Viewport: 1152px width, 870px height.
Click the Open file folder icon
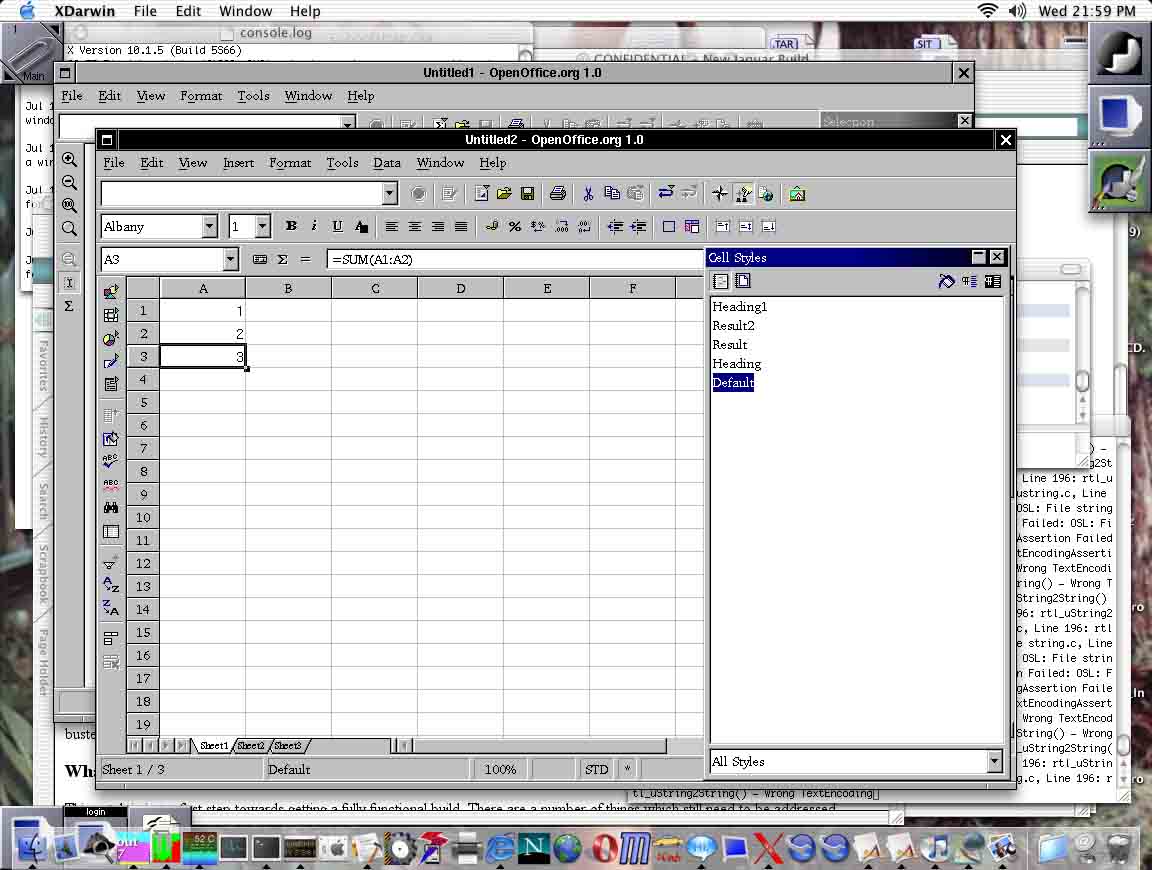504,194
